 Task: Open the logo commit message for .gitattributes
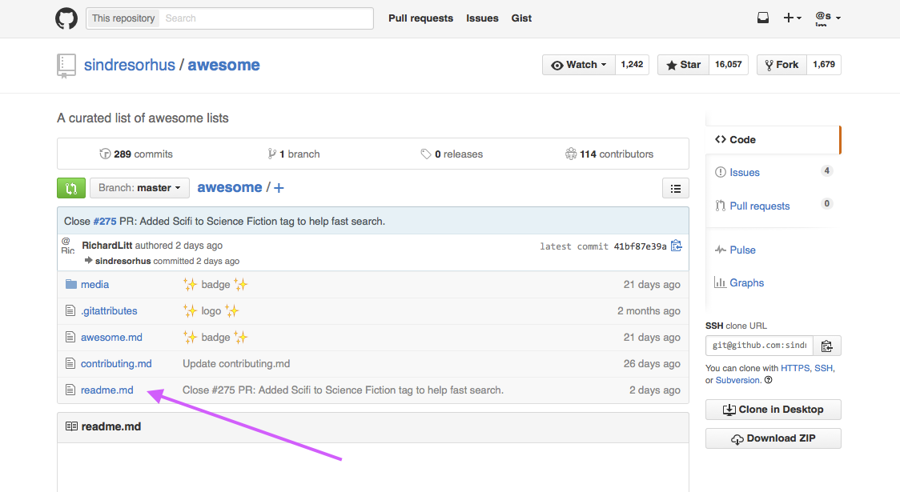point(211,311)
